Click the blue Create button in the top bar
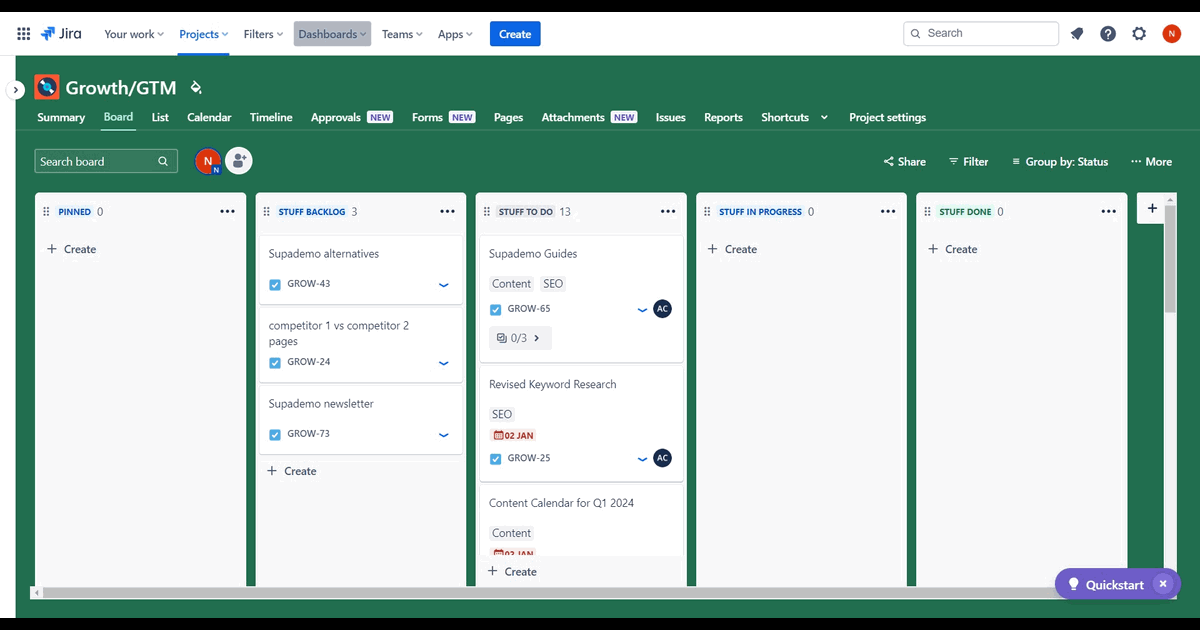 point(515,34)
